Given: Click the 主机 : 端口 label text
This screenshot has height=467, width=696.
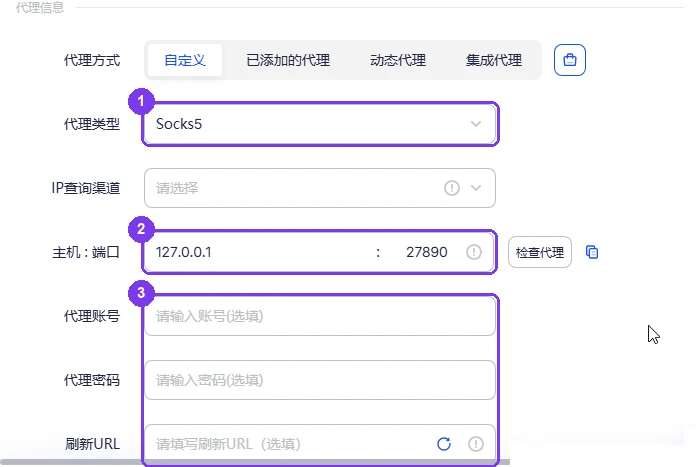Looking at the screenshot, I should (86, 252).
